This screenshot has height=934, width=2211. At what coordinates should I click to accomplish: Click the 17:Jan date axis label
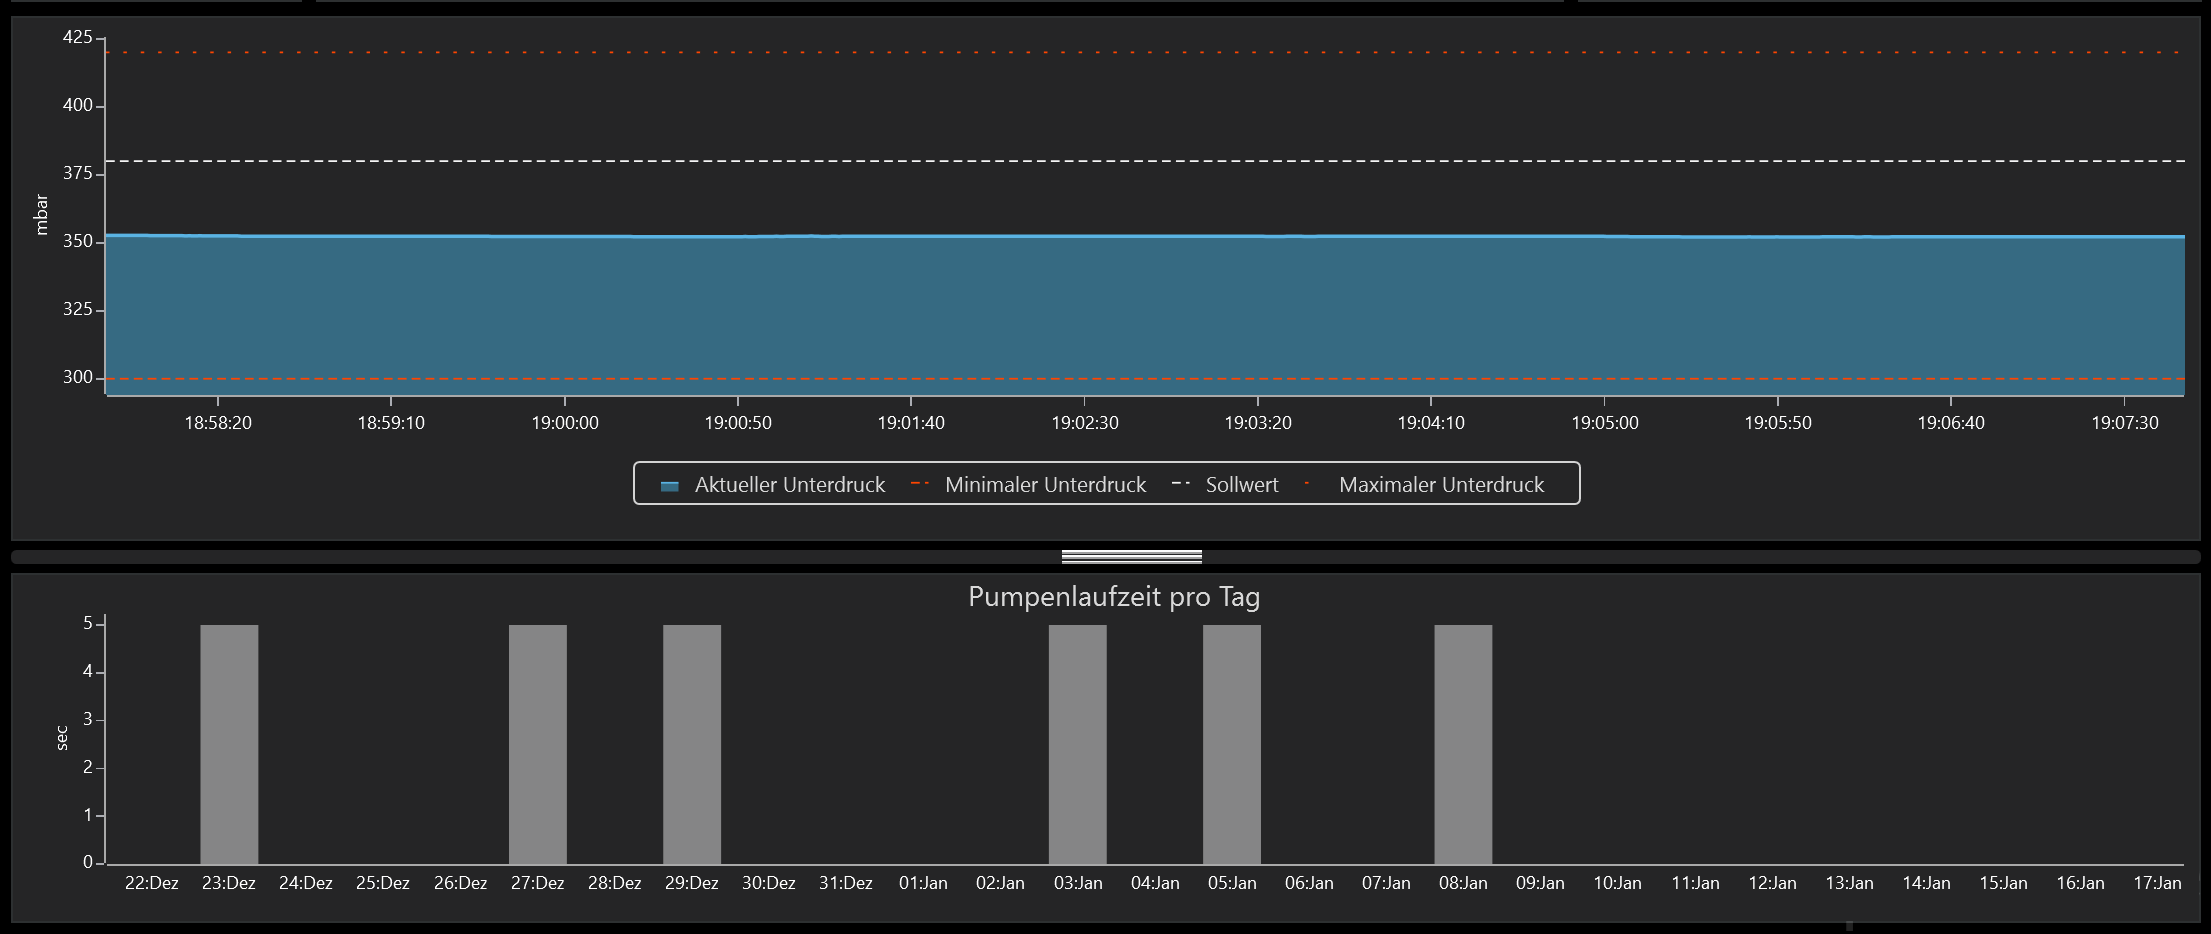point(2157,883)
